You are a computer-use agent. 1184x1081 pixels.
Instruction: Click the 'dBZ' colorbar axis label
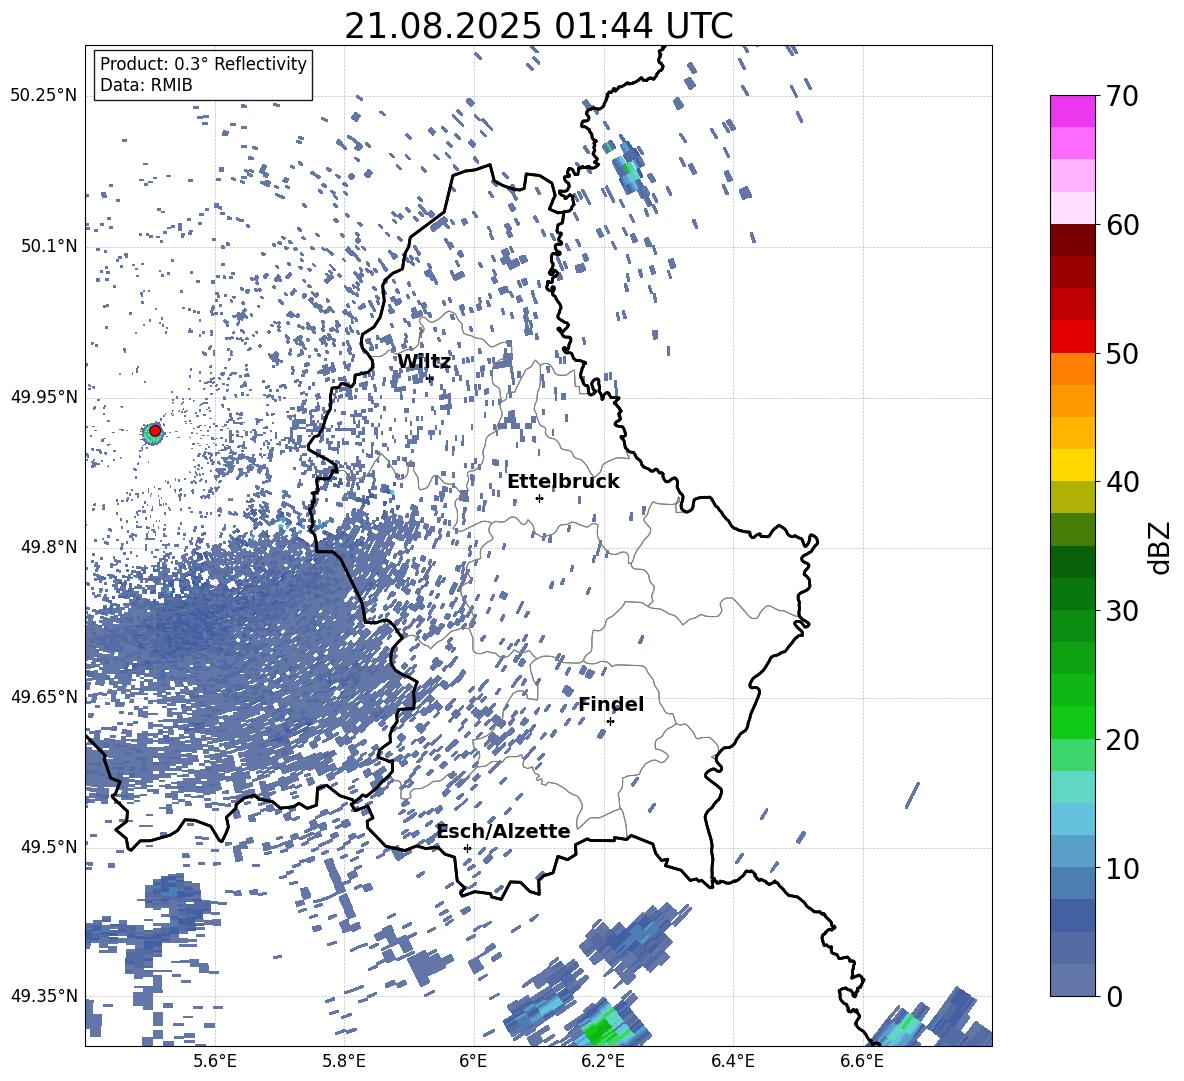pos(1161,547)
